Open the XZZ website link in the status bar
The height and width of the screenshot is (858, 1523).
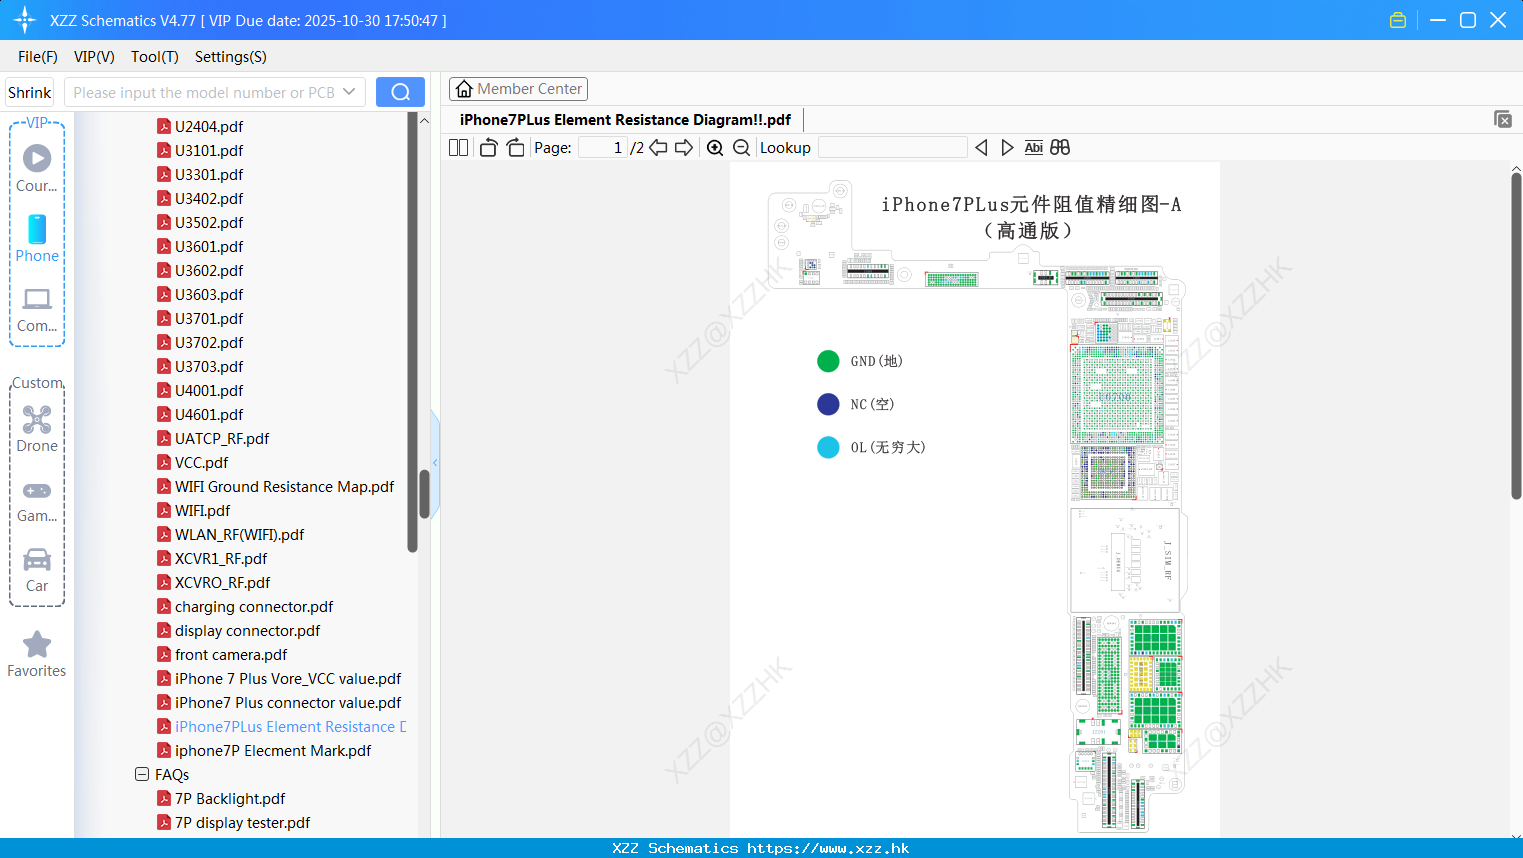828,848
